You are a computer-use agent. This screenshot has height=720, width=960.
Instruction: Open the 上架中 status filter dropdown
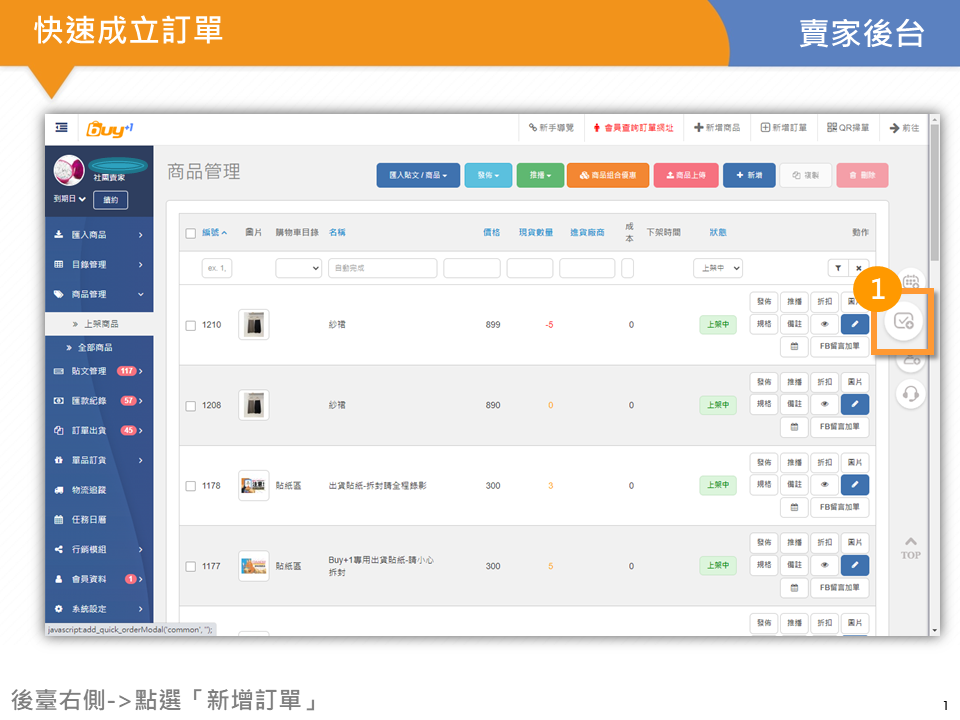coord(717,268)
